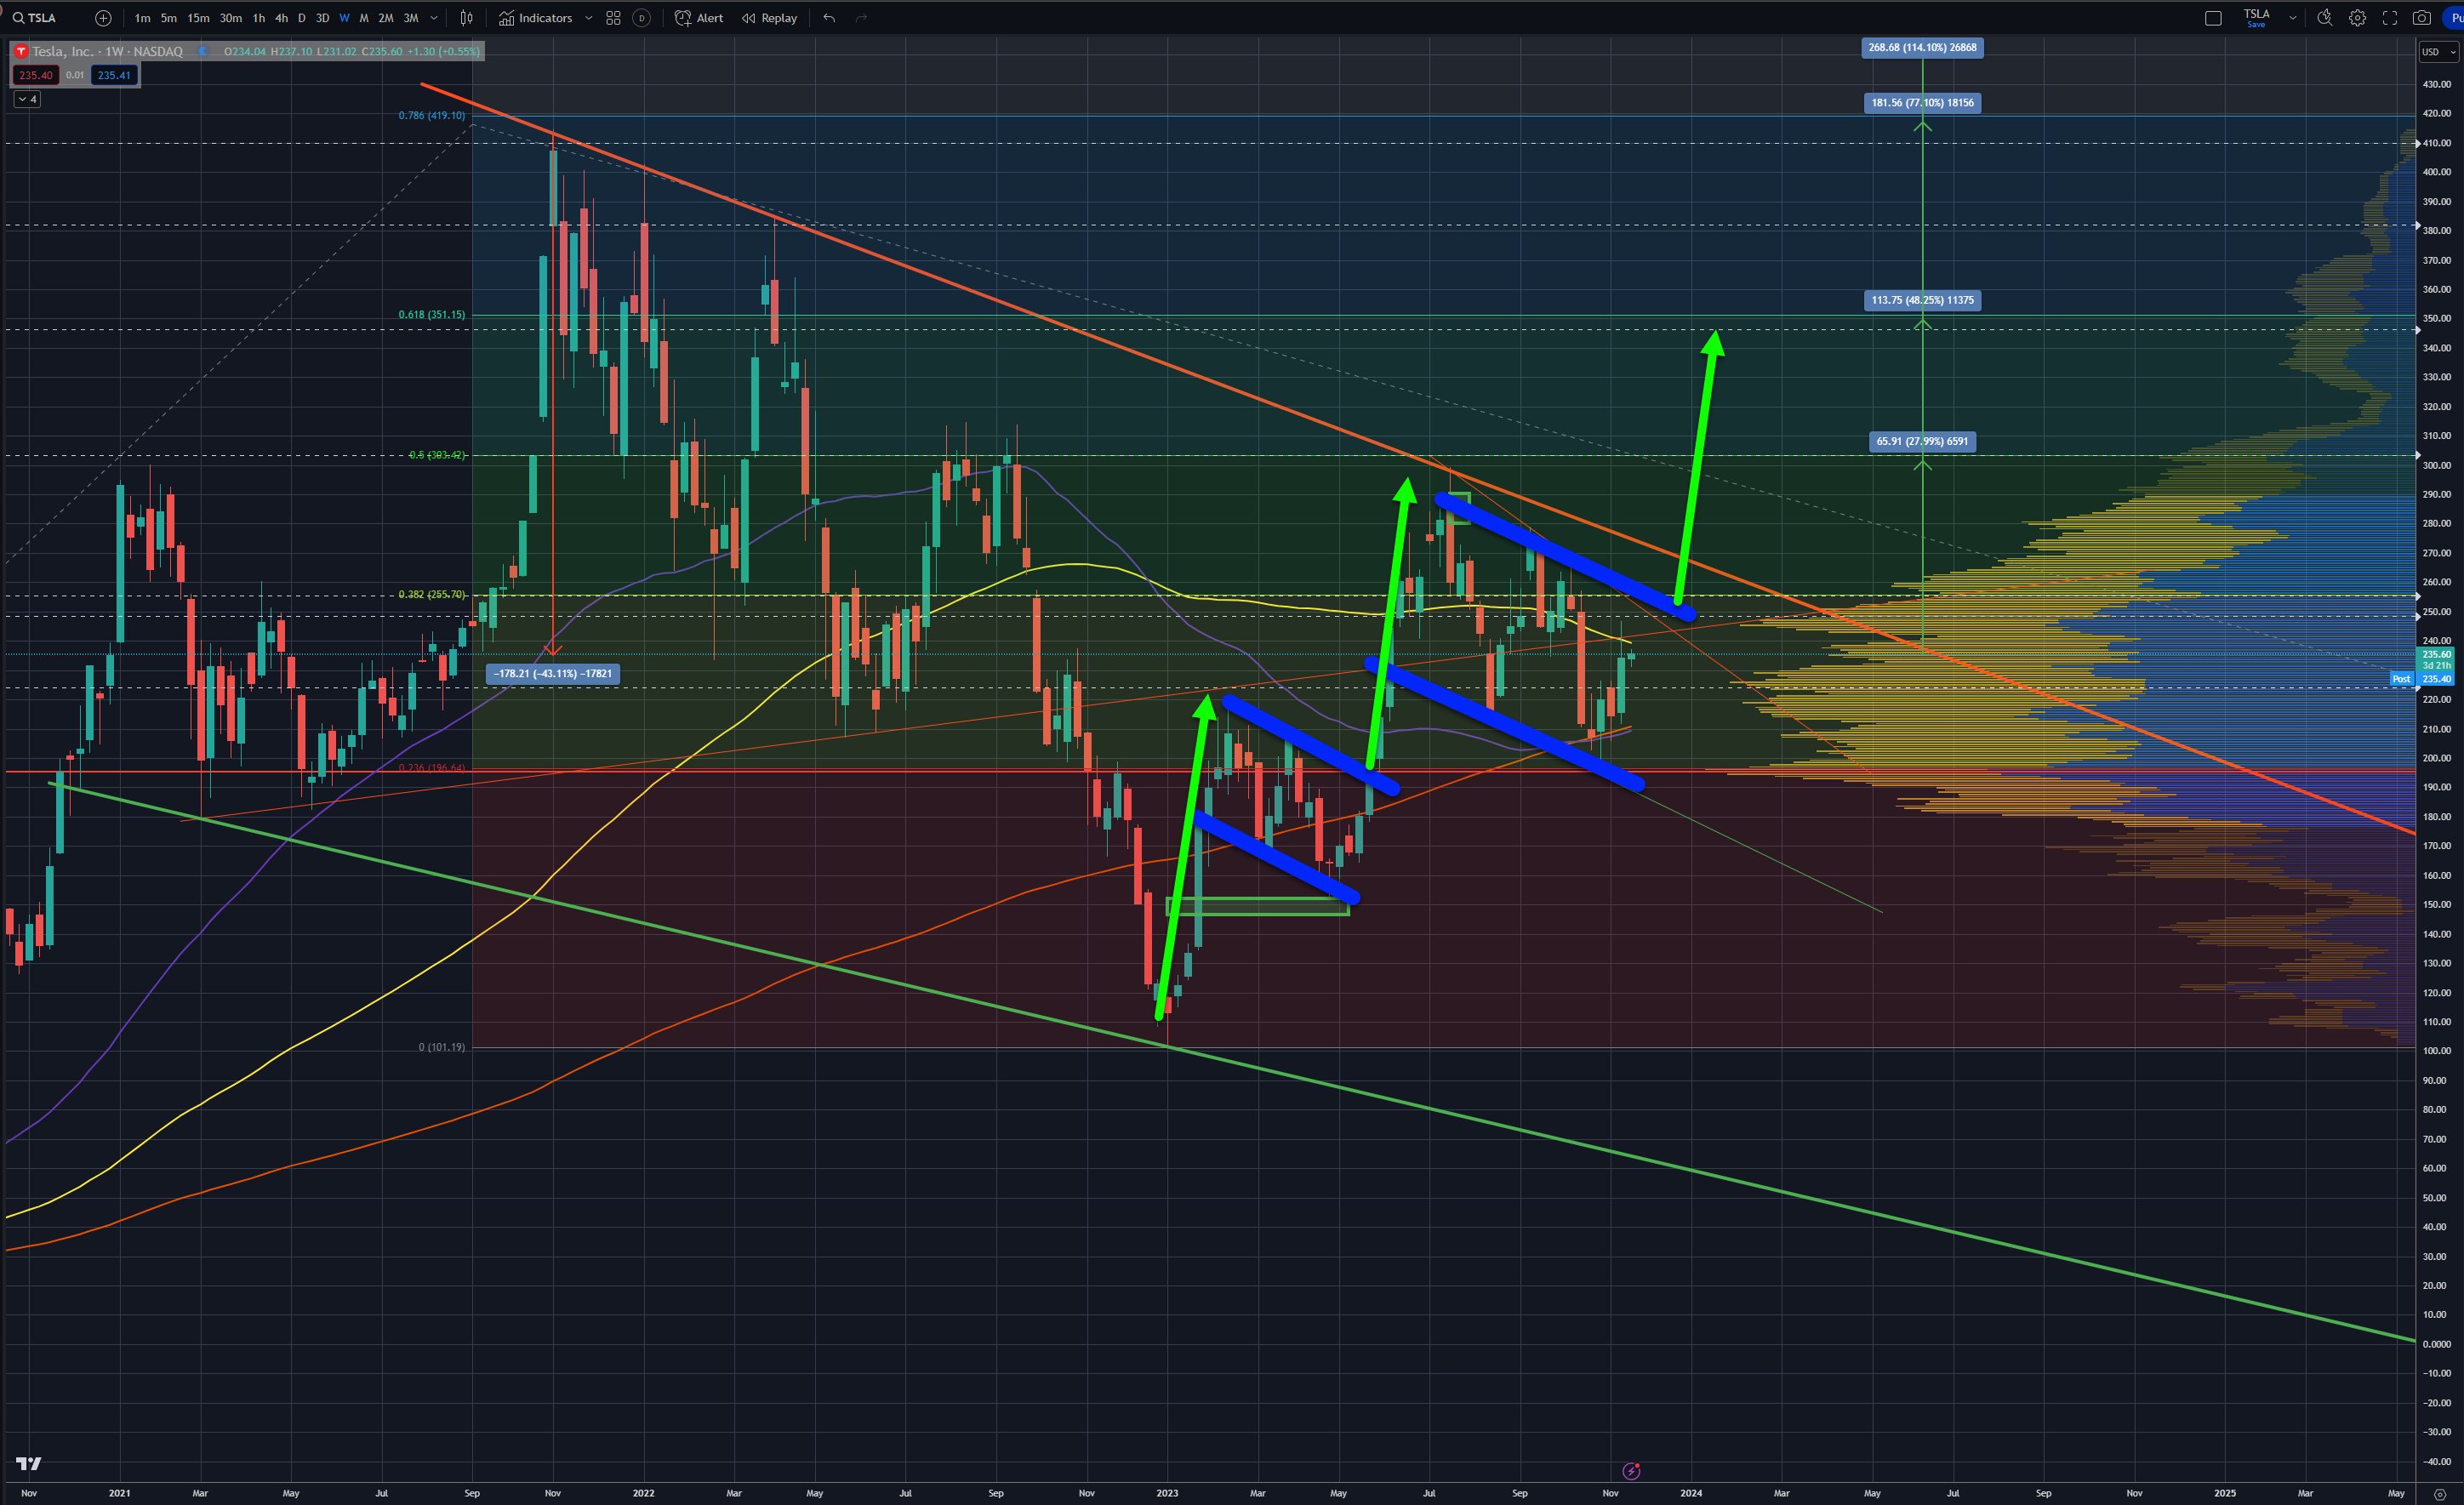Open the candlestick chart type selector
This screenshot has height=1505, width=2464.
click(x=466, y=18)
